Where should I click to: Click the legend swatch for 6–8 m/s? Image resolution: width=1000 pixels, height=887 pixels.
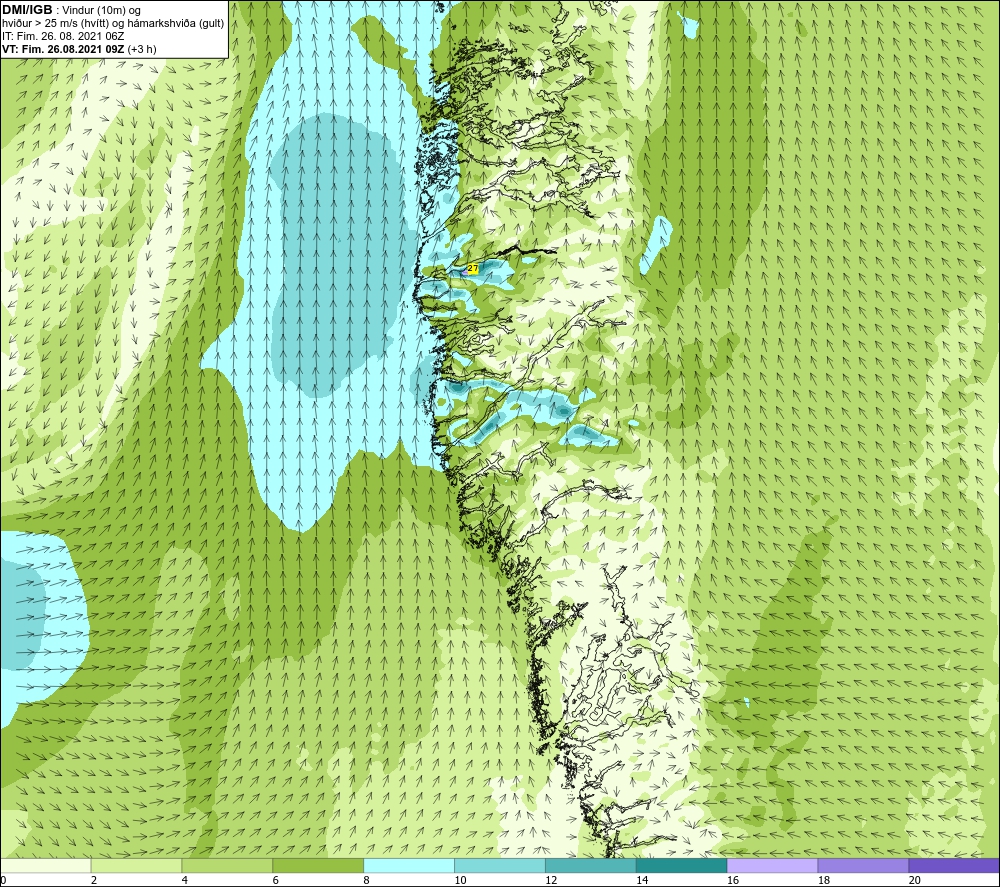click(318, 865)
